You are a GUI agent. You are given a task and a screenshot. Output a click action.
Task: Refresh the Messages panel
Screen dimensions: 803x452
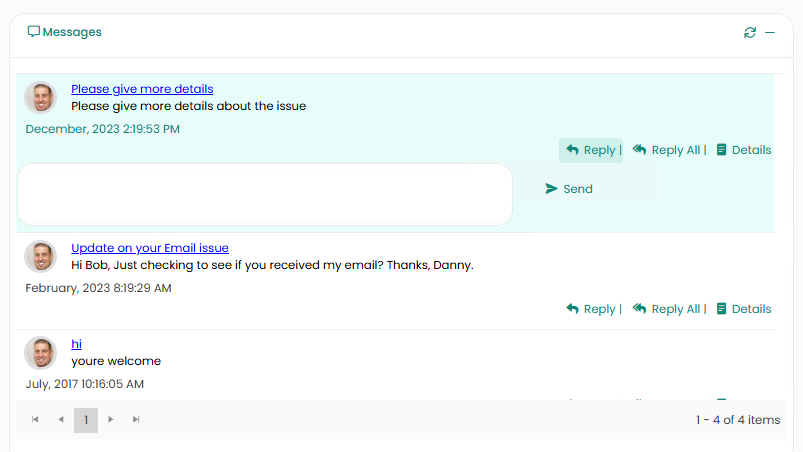click(750, 33)
